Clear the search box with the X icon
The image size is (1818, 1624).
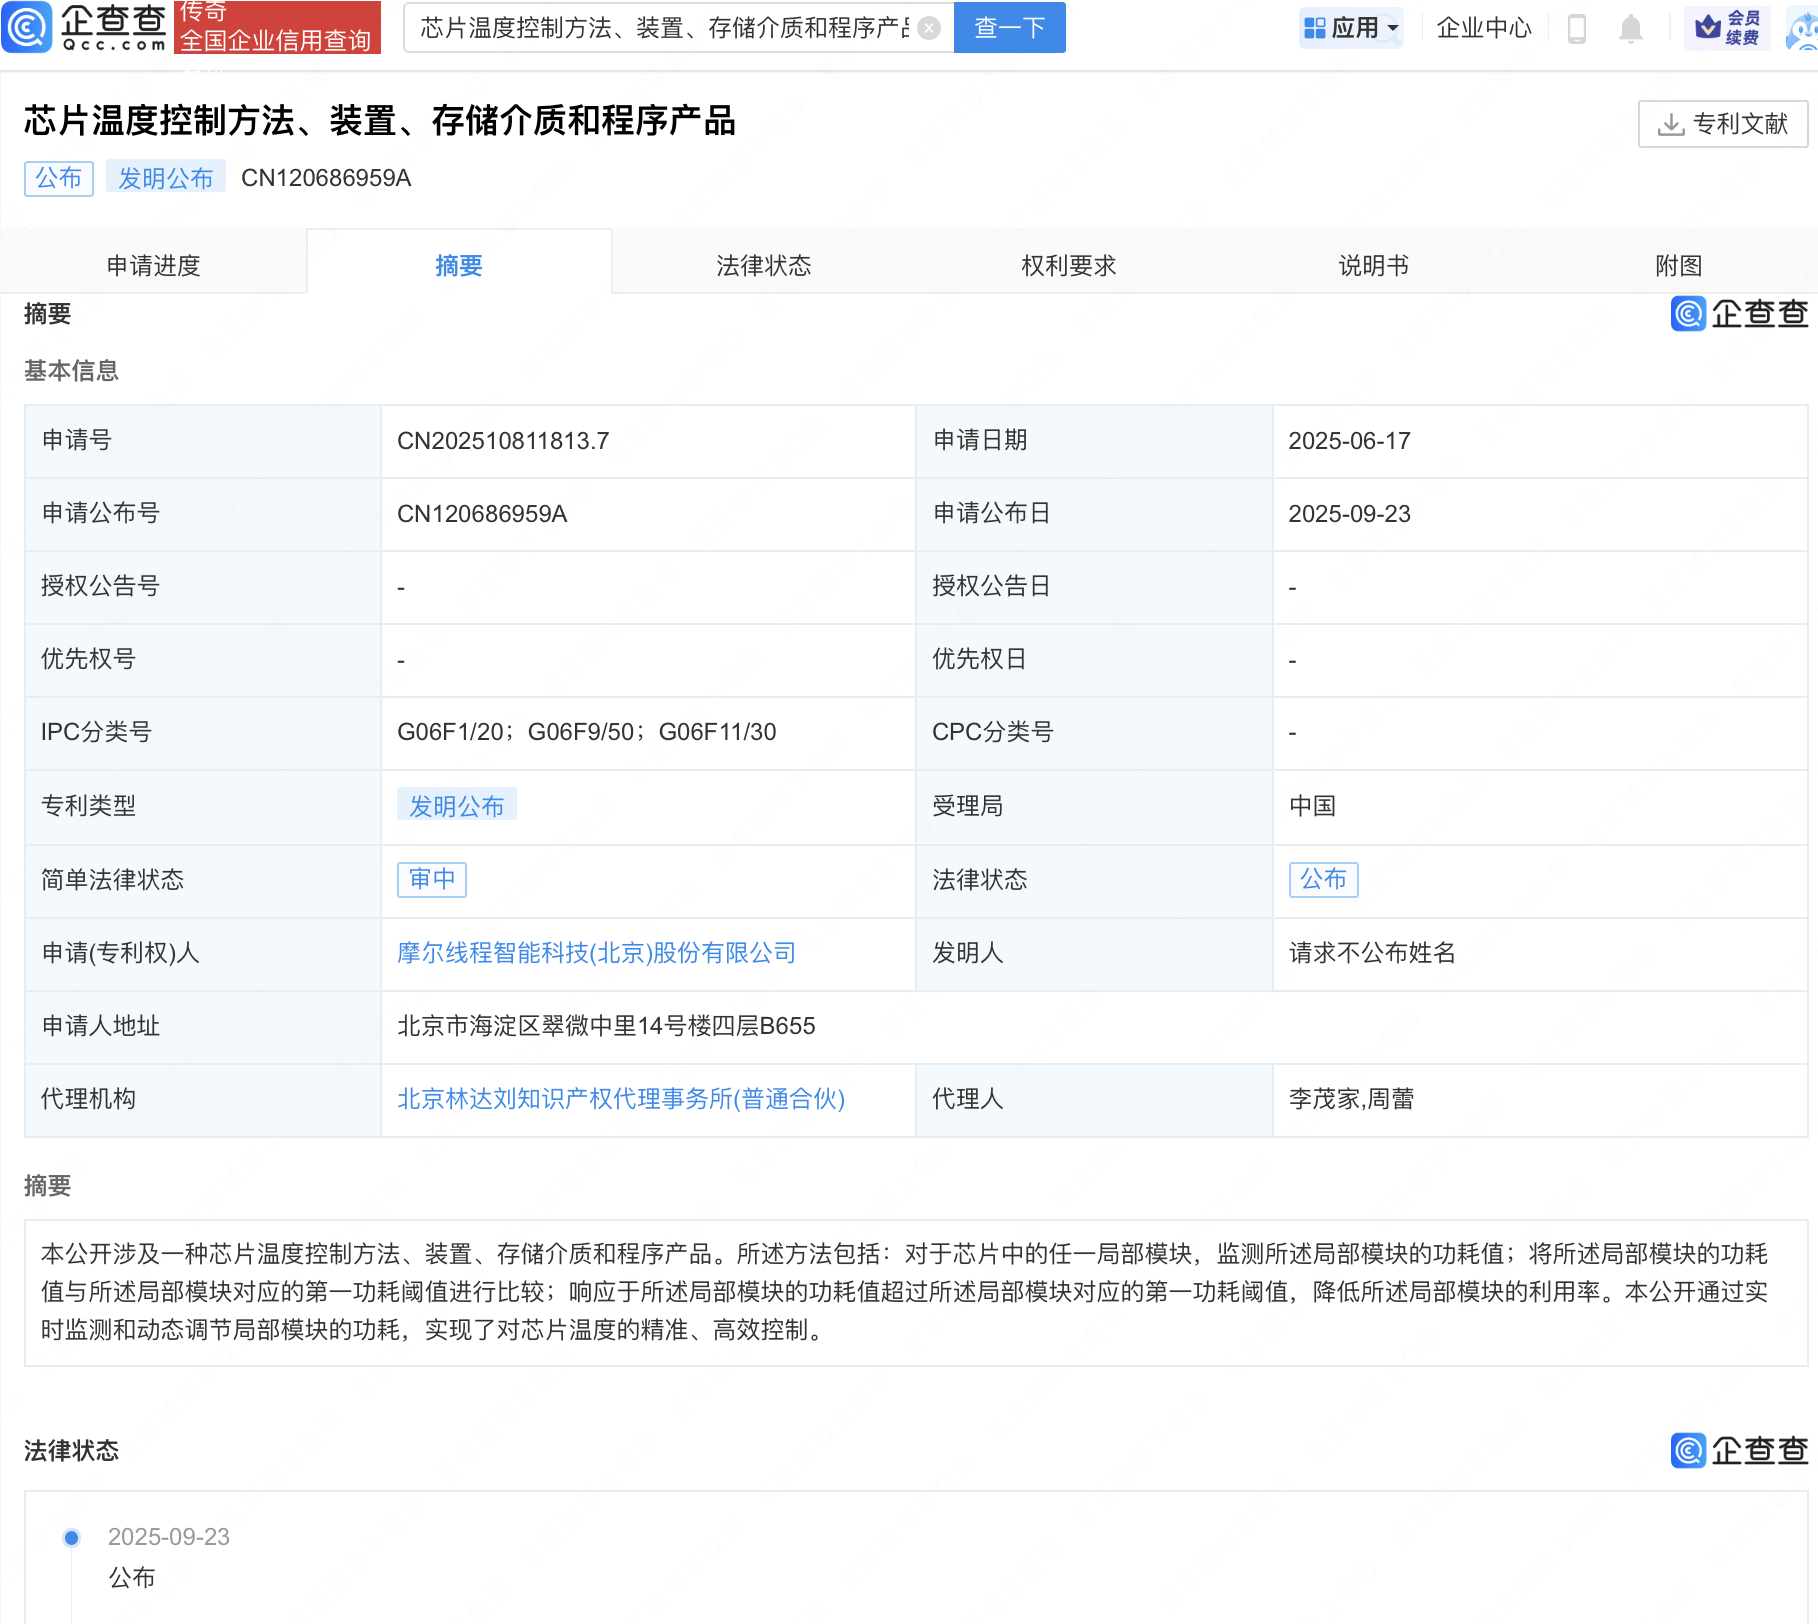tap(929, 28)
